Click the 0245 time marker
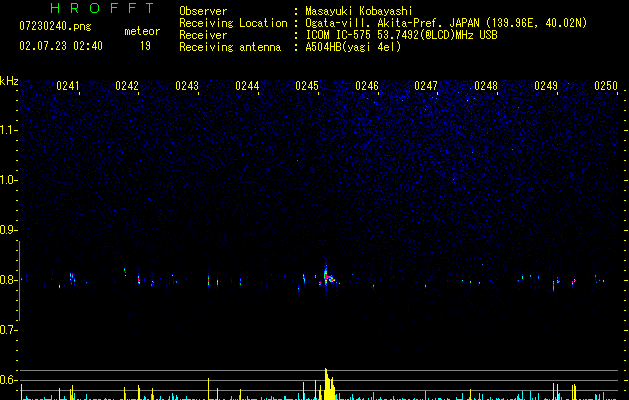 pyautogui.click(x=307, y=86)
